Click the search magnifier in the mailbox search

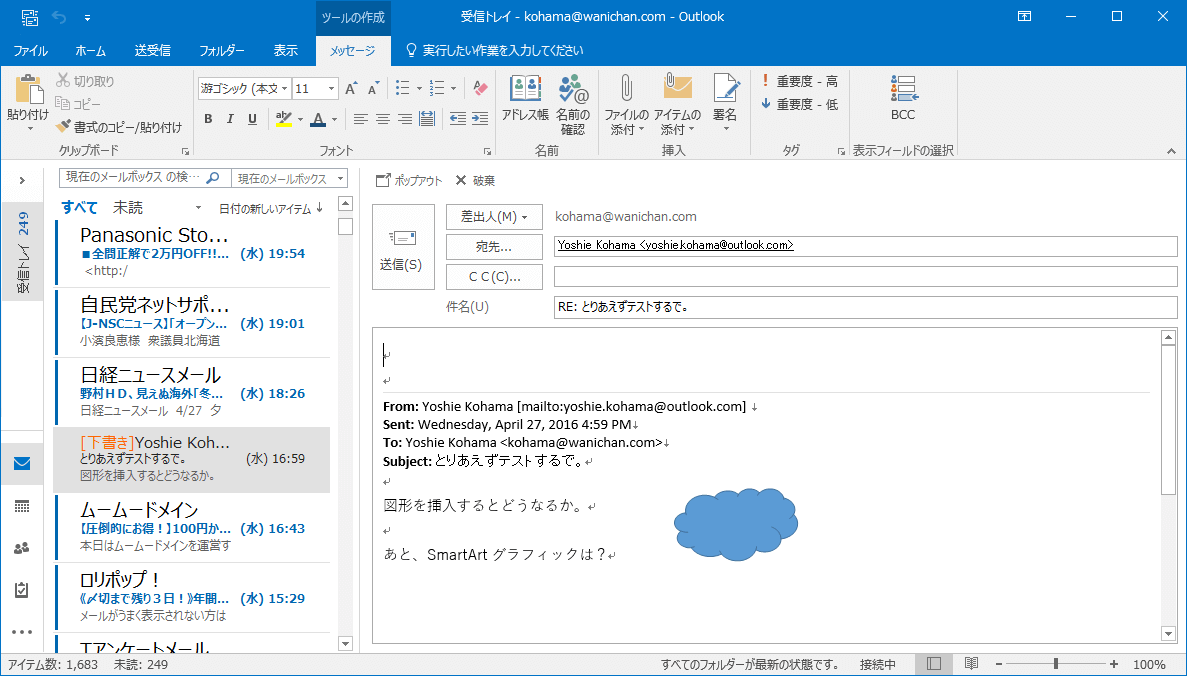point(213,177)
